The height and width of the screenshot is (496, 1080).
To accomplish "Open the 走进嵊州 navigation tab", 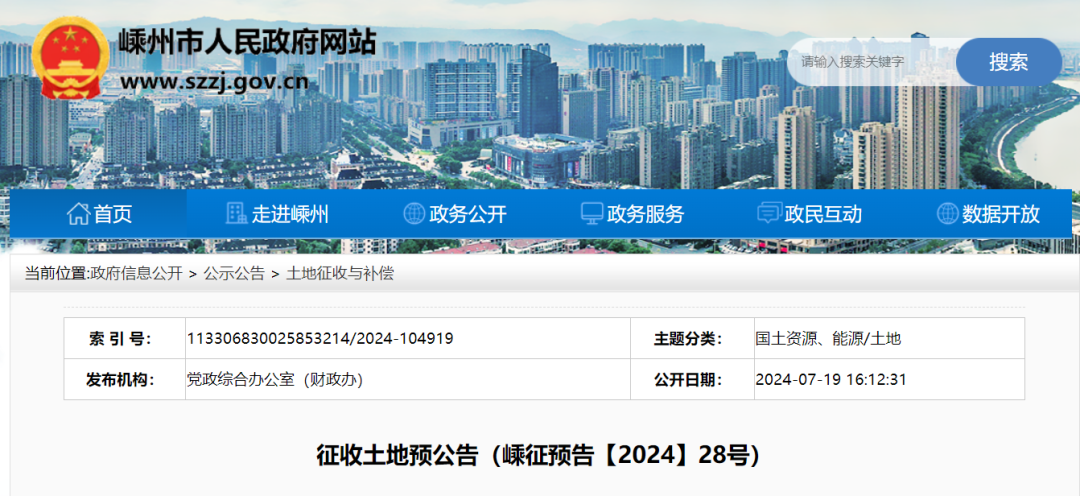I will pyautogui.click(x=276, y=214).
